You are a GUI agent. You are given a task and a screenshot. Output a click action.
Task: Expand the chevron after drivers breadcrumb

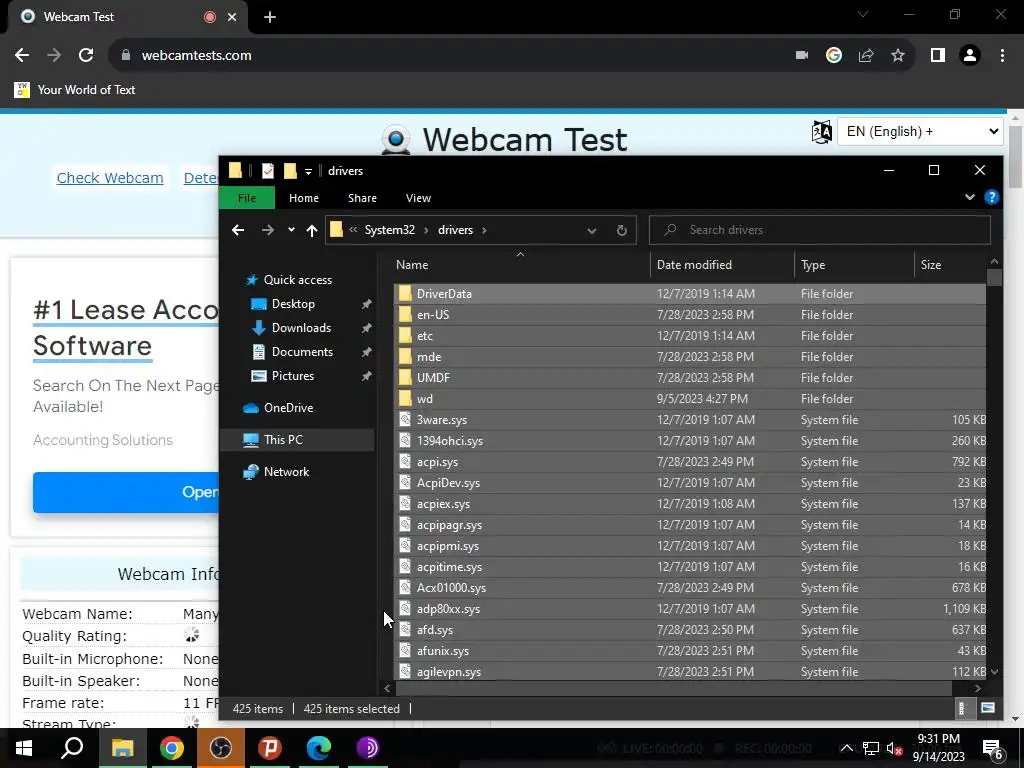[484, 230]
